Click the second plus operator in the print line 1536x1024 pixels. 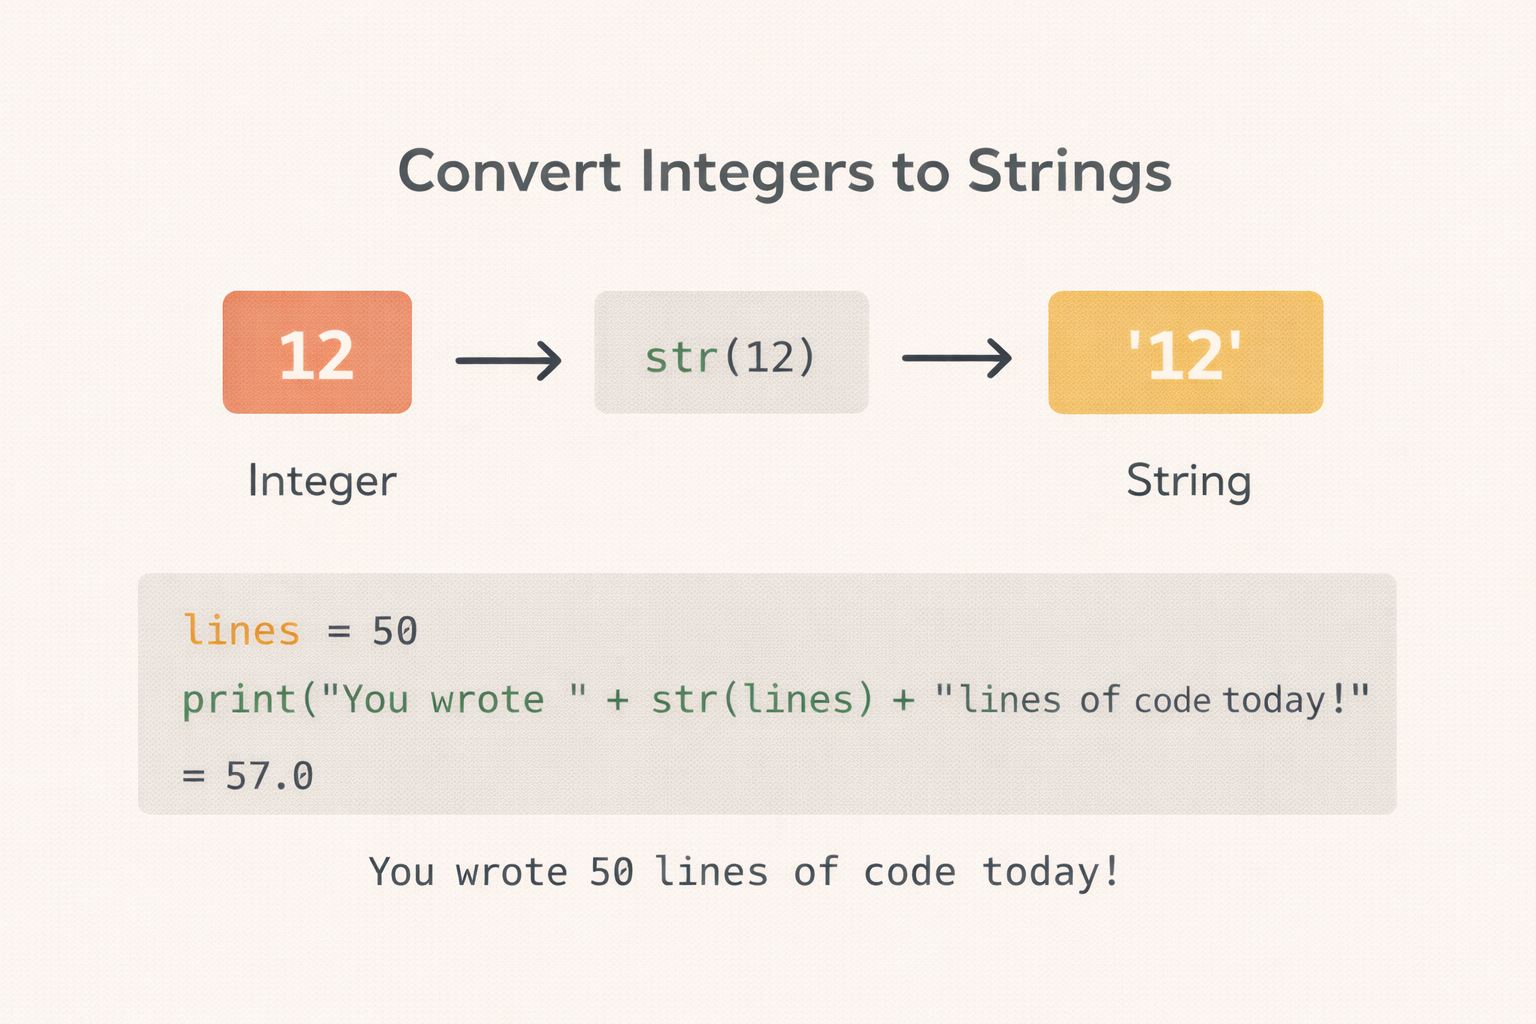click(903, 700)
